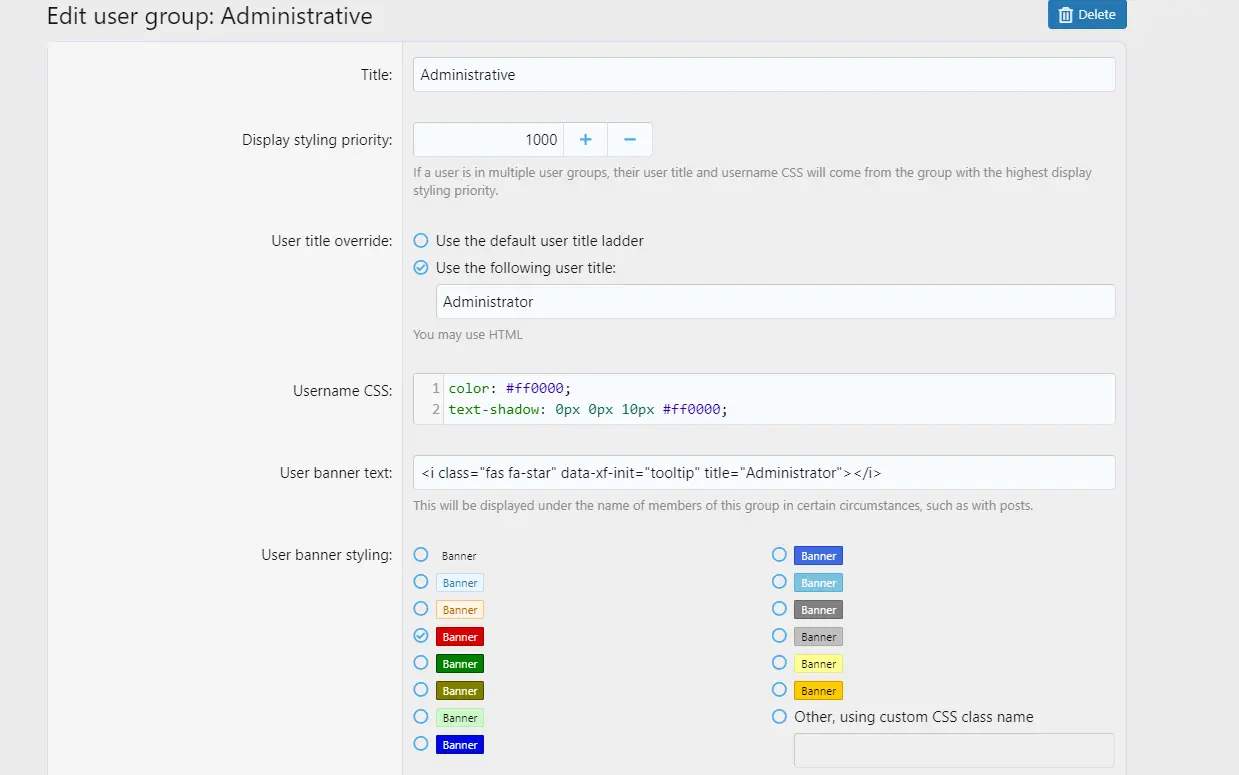The height and width of the screenshot is (775, 1239).
Task: Choose the plain unstyled banner option
Action: click(421, 555)
